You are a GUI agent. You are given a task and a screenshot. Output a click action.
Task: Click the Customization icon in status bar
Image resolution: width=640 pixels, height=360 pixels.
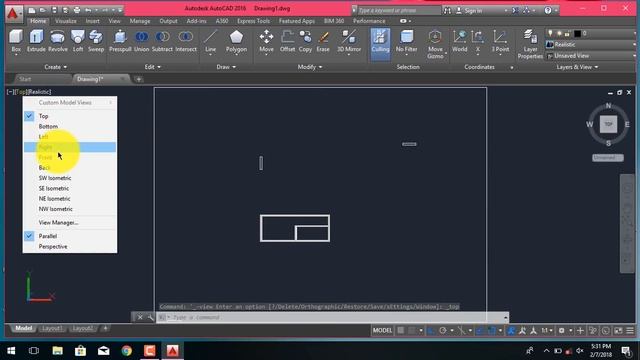pyautogui.click(x=630, y=330)
